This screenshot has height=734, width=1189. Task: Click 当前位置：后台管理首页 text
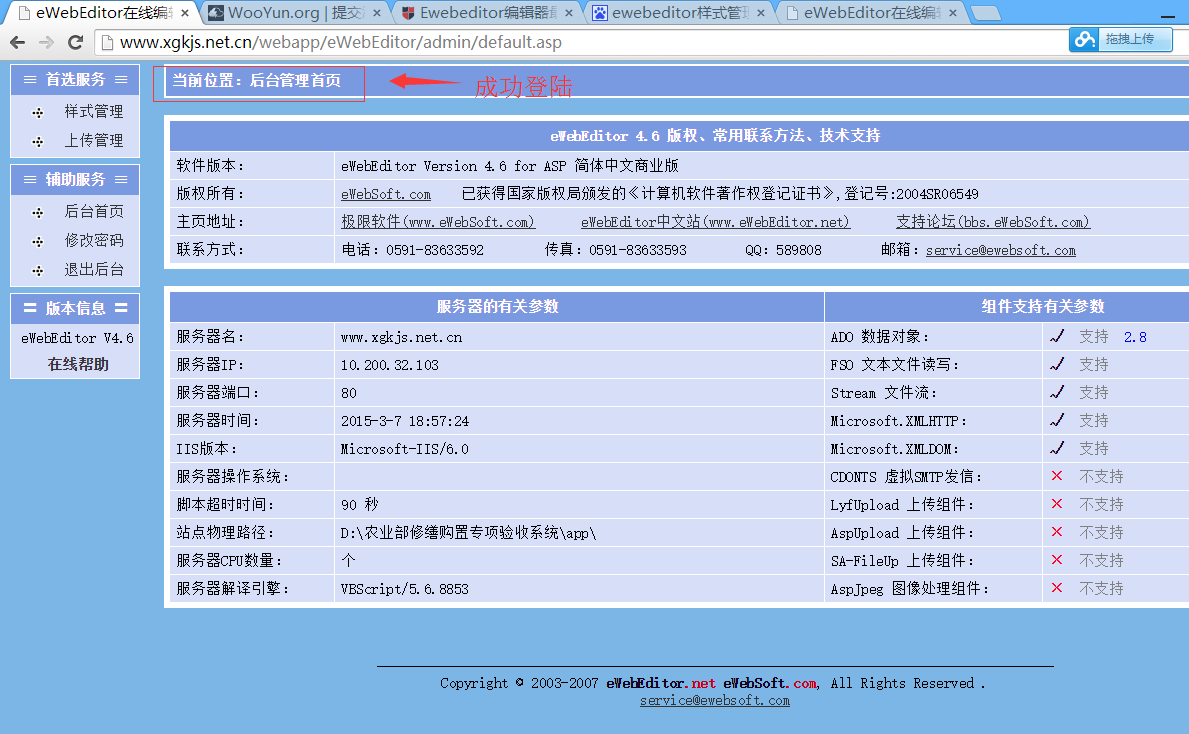point(256,80)
